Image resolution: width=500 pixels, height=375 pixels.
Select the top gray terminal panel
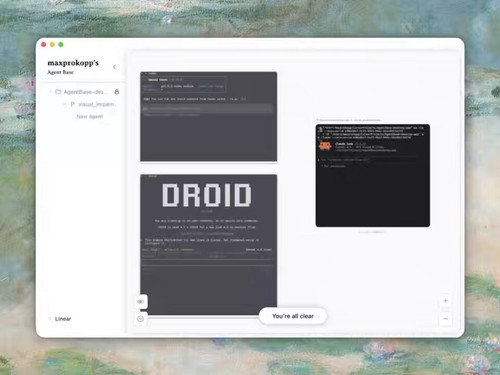(x=209, y=116)
